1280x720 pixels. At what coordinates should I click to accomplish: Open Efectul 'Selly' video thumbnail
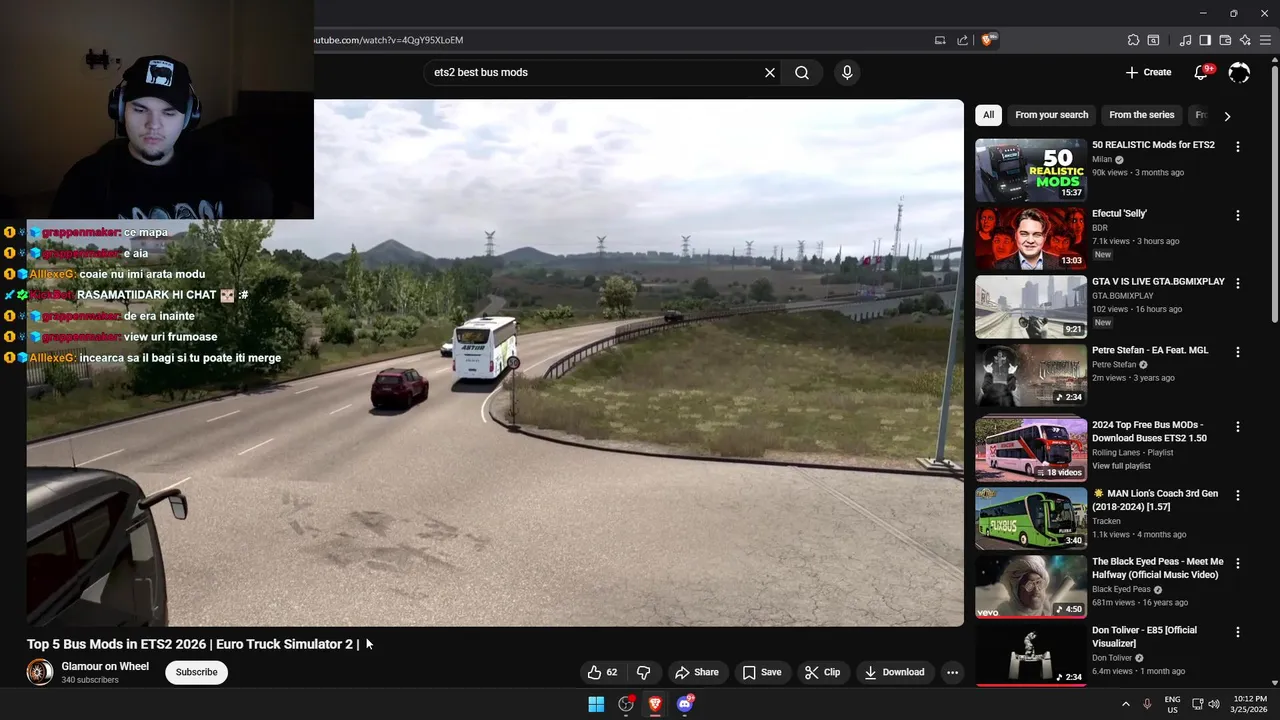1031,239
